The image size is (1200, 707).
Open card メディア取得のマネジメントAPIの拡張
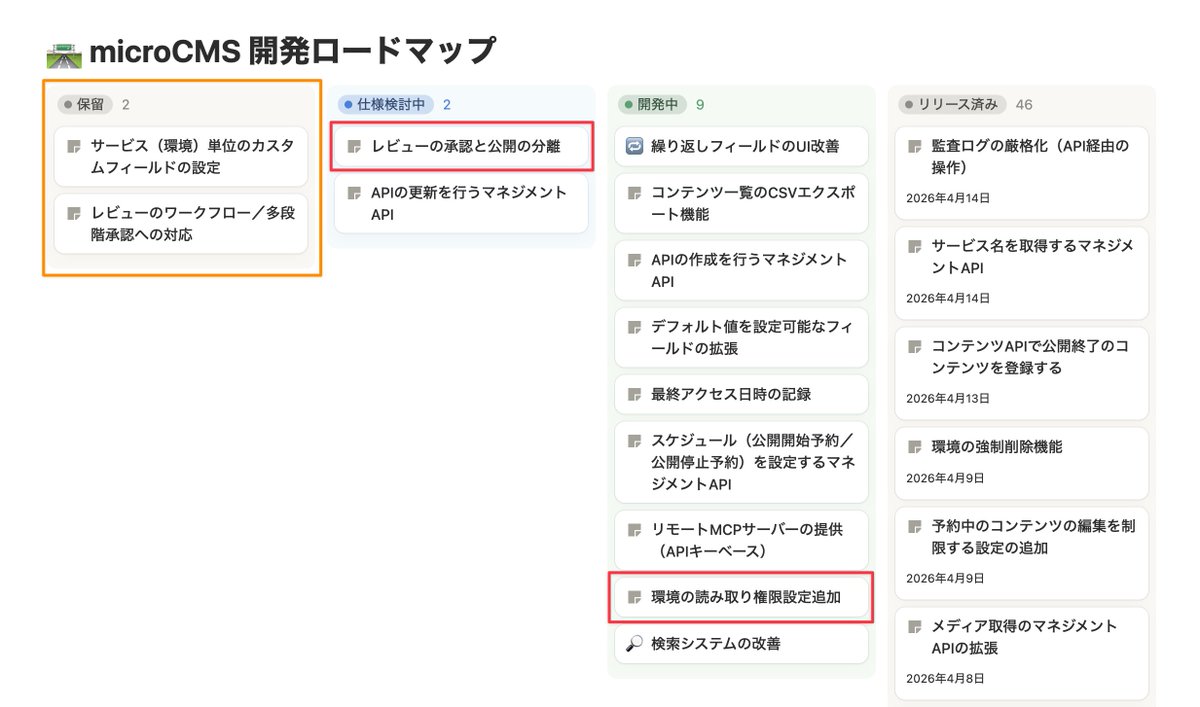coord(1021,652)
